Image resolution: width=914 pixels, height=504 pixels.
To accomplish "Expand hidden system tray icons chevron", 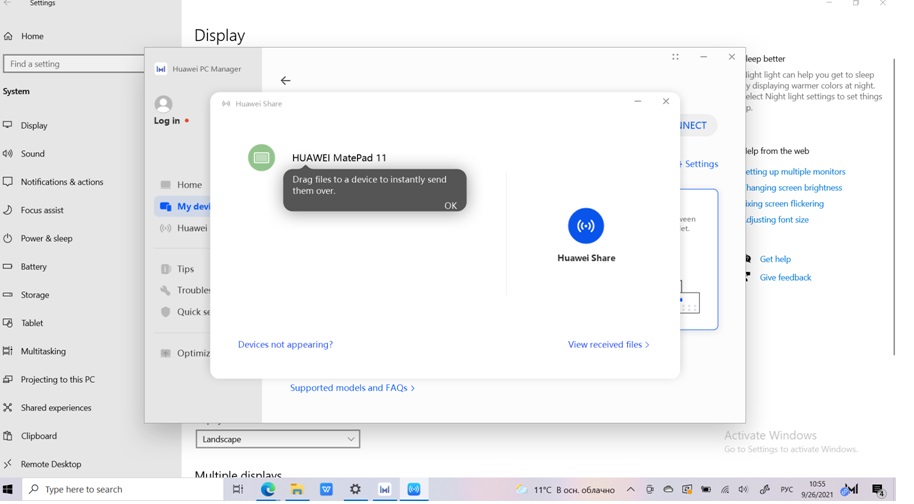I will coord(630,490).
